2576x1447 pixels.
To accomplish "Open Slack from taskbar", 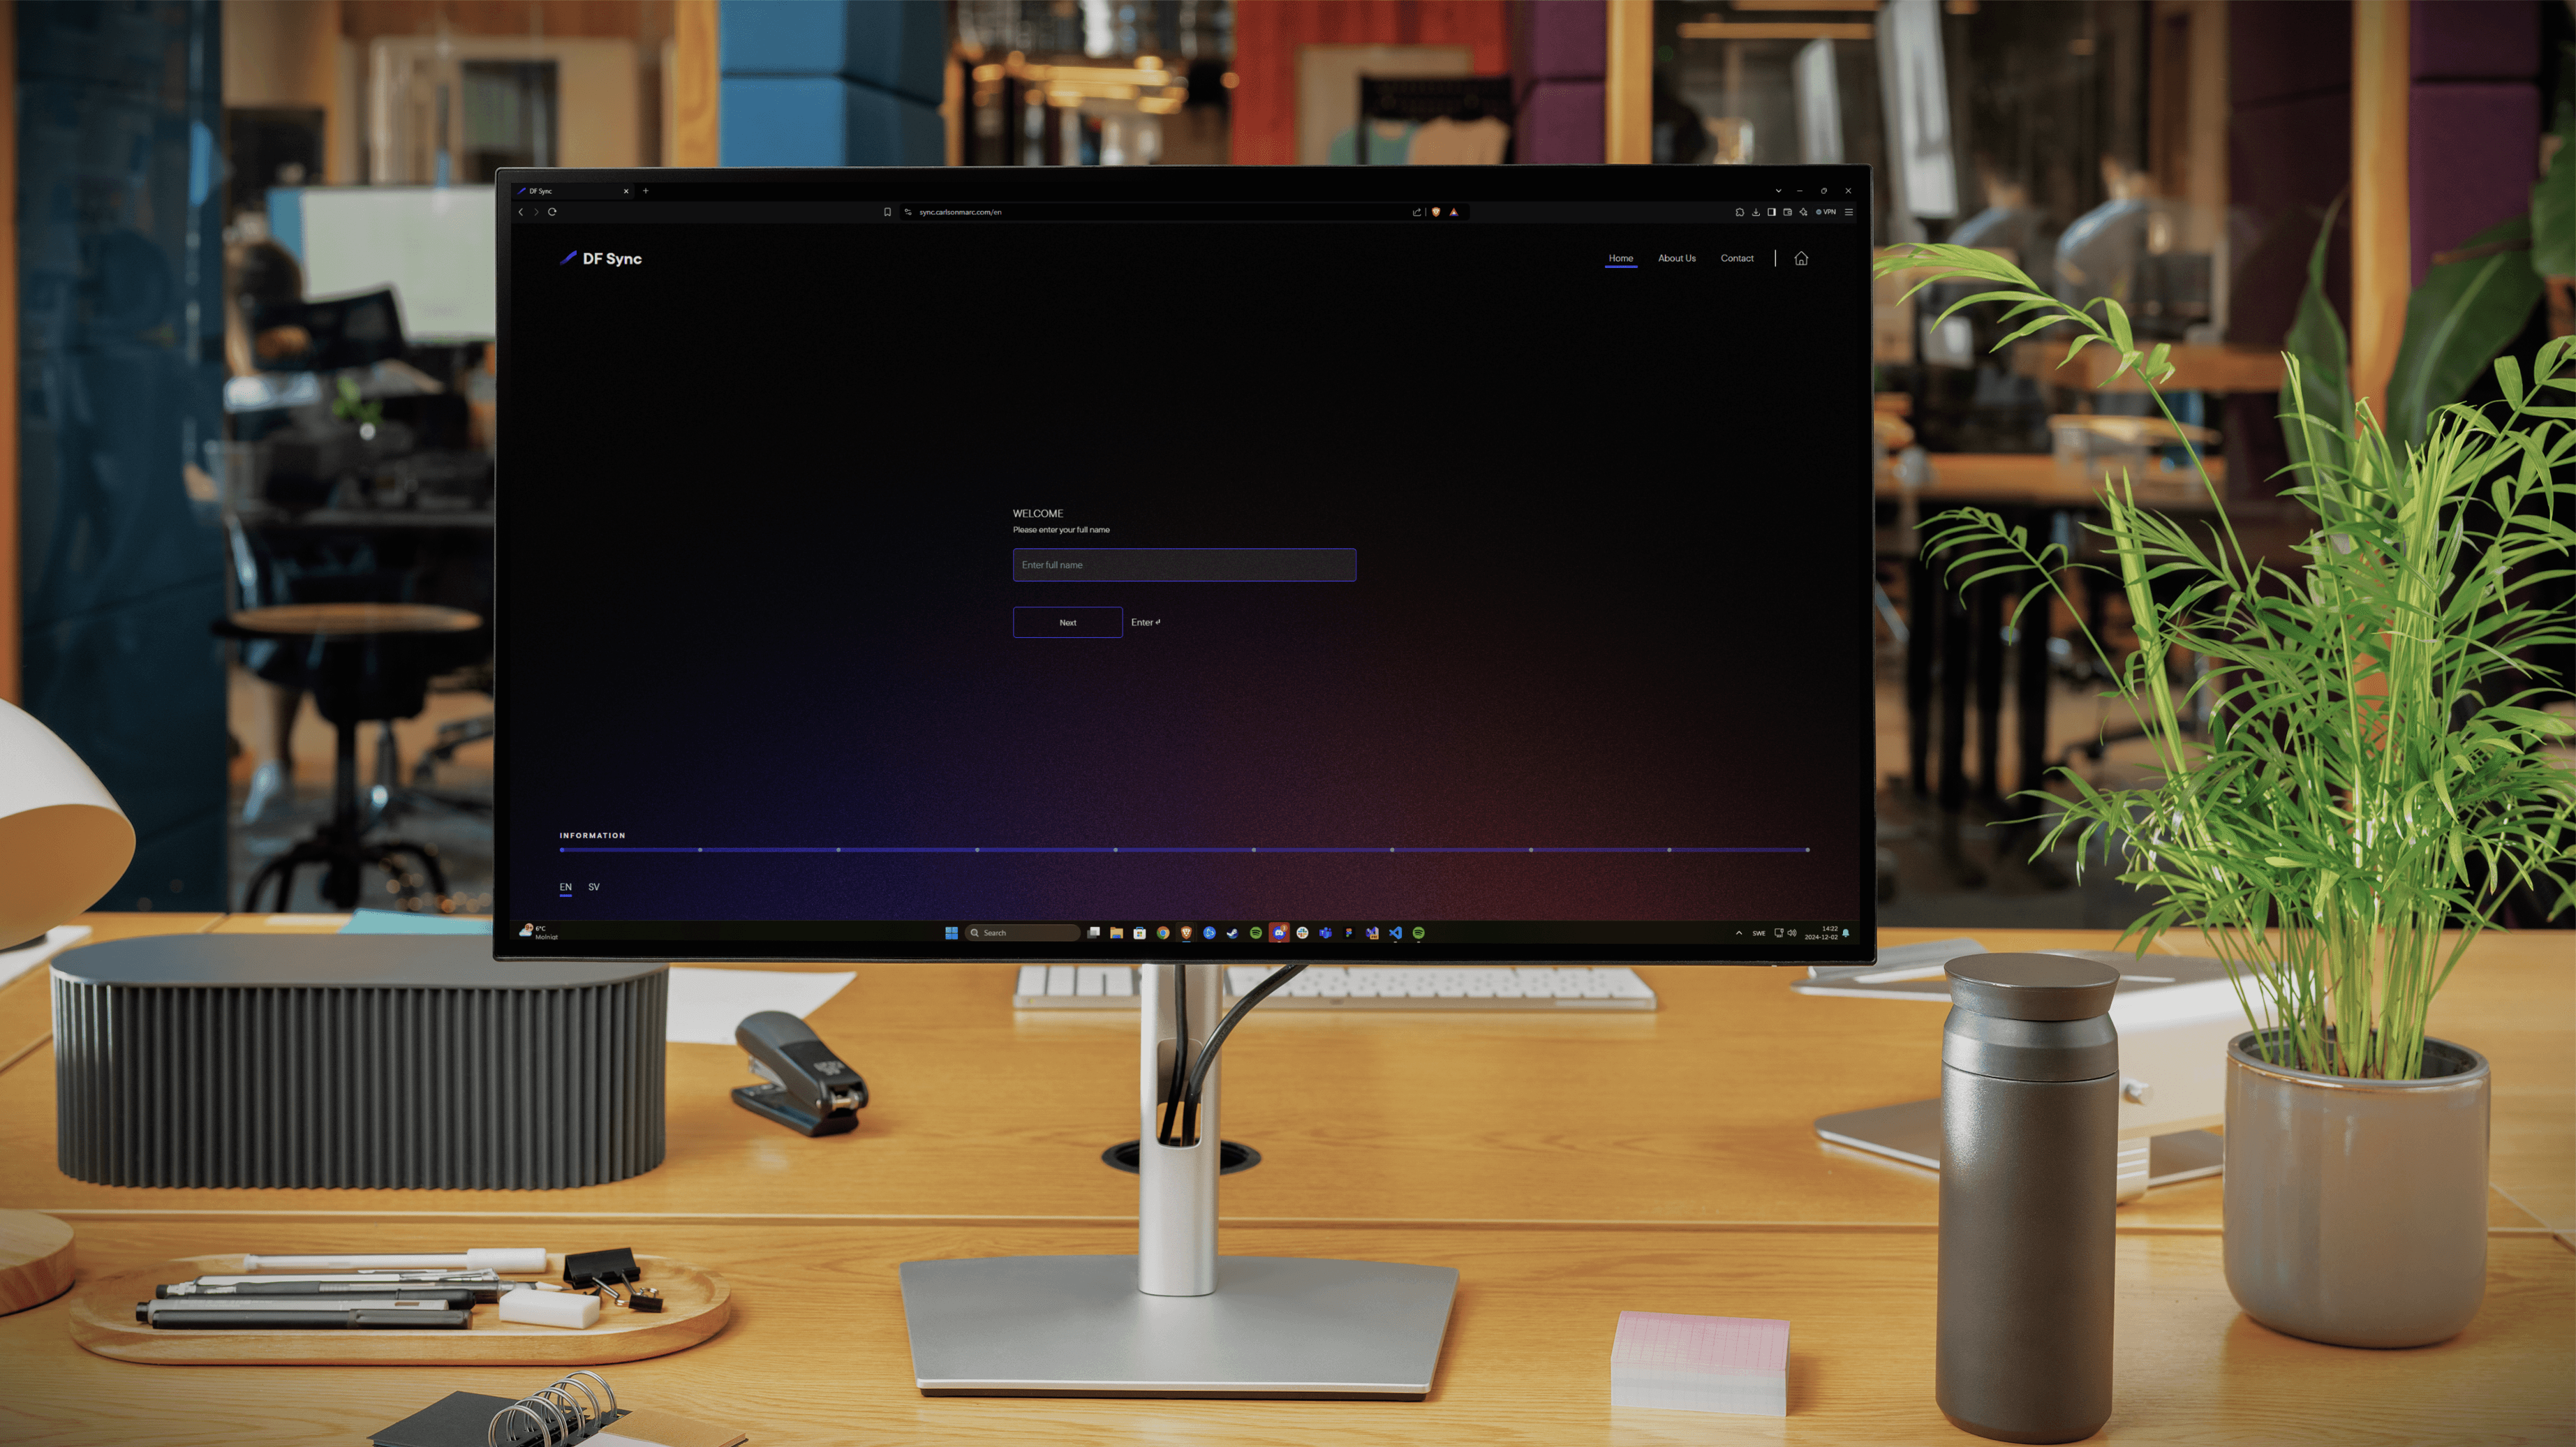I will point(1303,933).
